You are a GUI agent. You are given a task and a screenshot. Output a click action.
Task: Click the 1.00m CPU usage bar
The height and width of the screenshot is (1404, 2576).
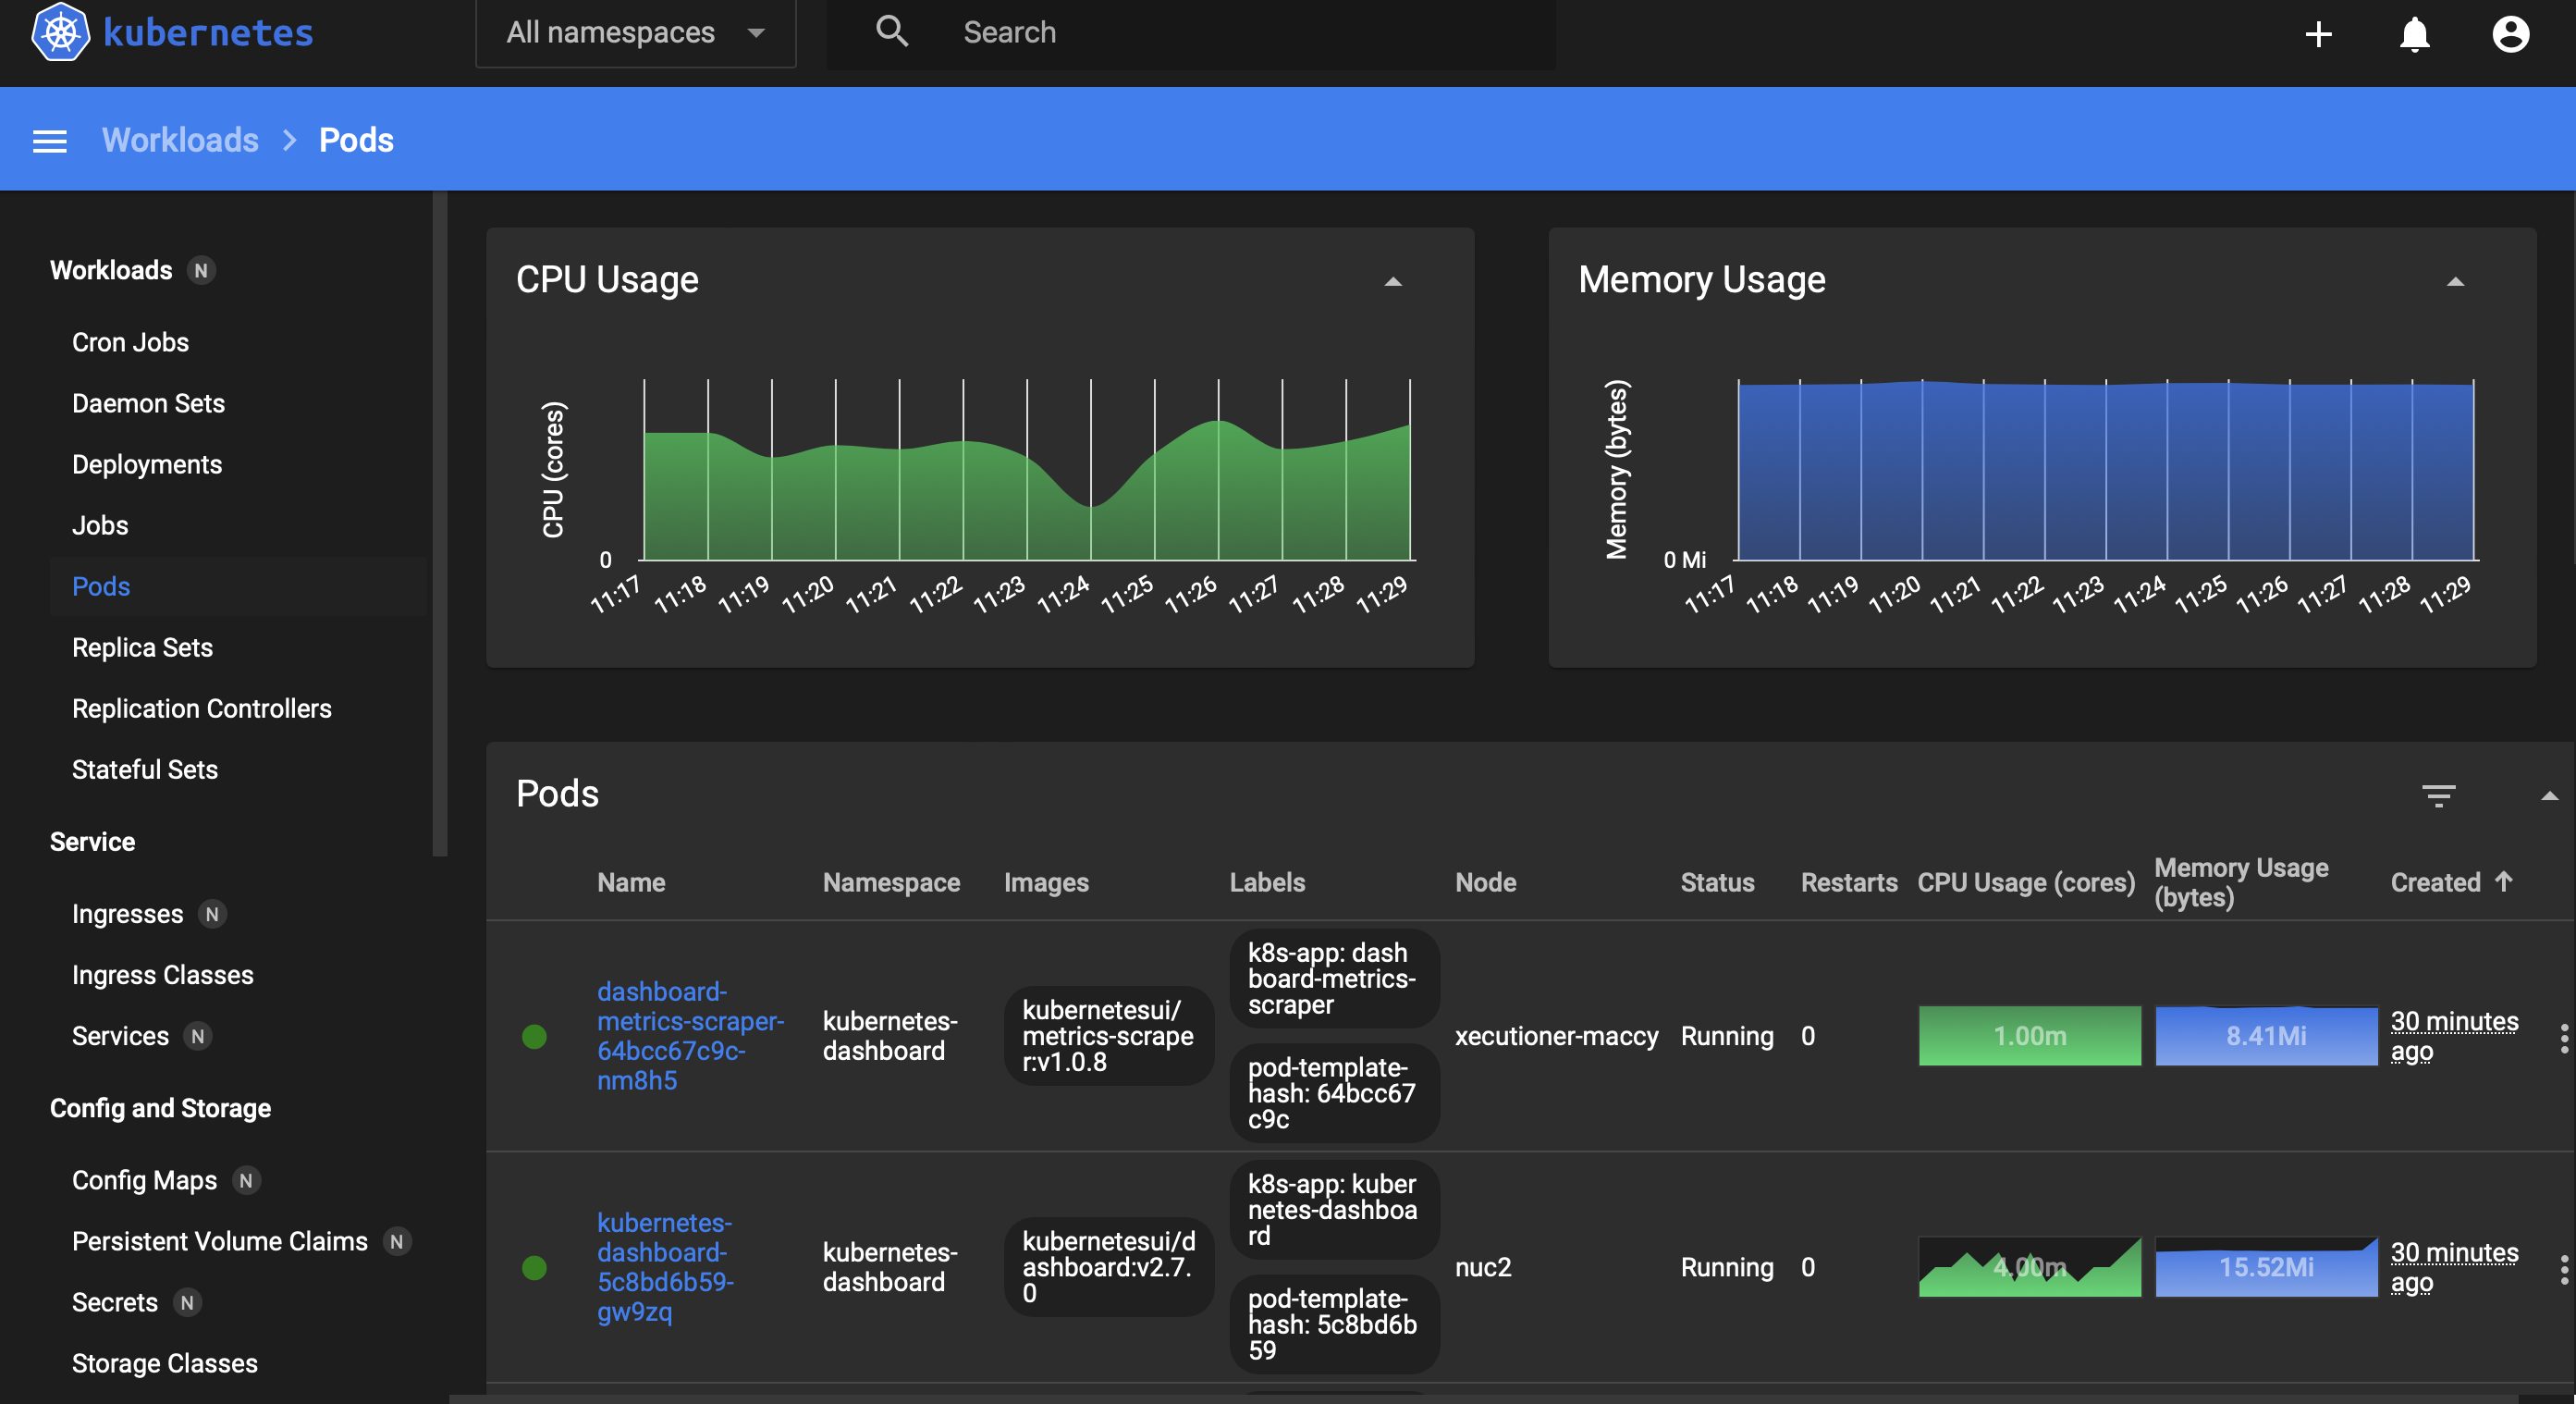click(2029, 1035)
